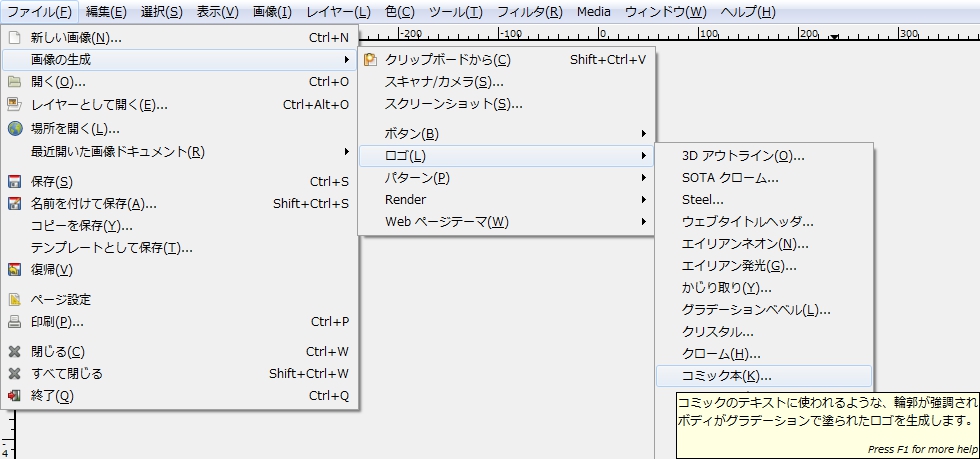Viewport: 980px width, 459px height.
Task: Choose 復帰 menu entry
Action: [x=180, y=270]
